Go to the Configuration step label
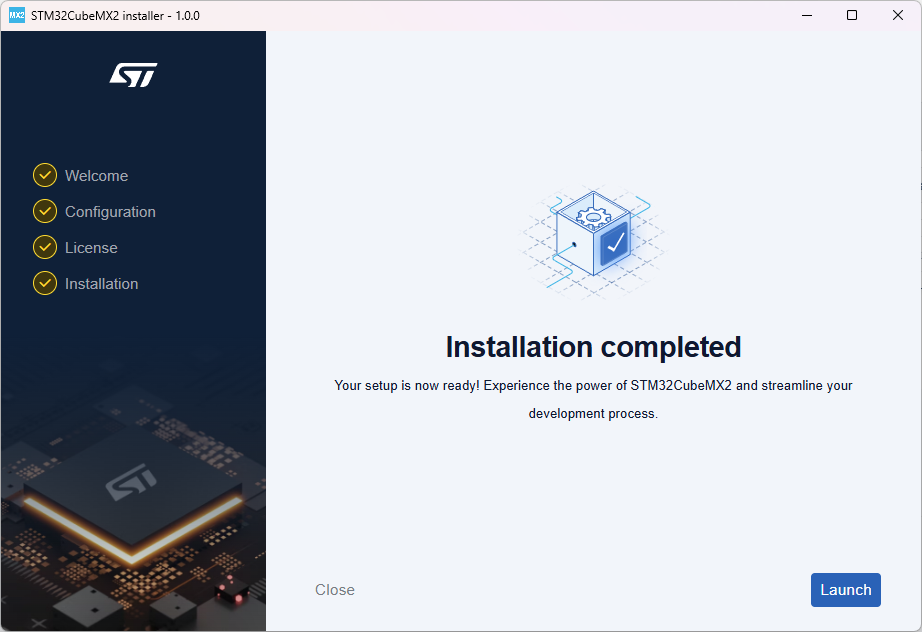The height and width of the screenshot is (632, 922). click(110, 212)
